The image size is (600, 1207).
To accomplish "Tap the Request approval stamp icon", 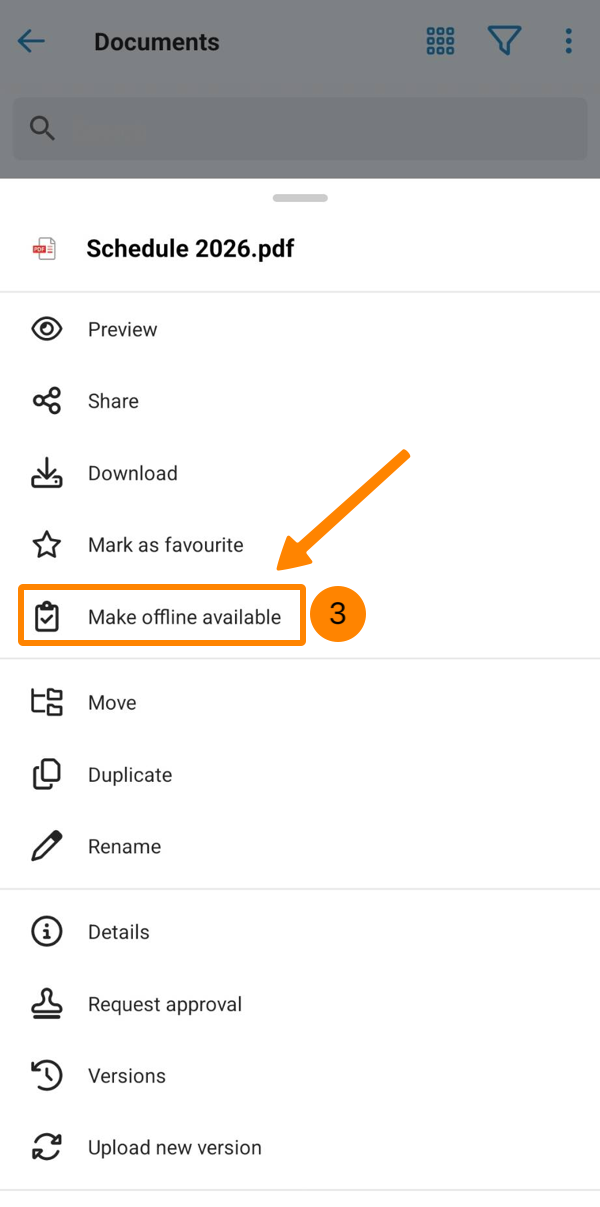I will [x=46, y=1003].
